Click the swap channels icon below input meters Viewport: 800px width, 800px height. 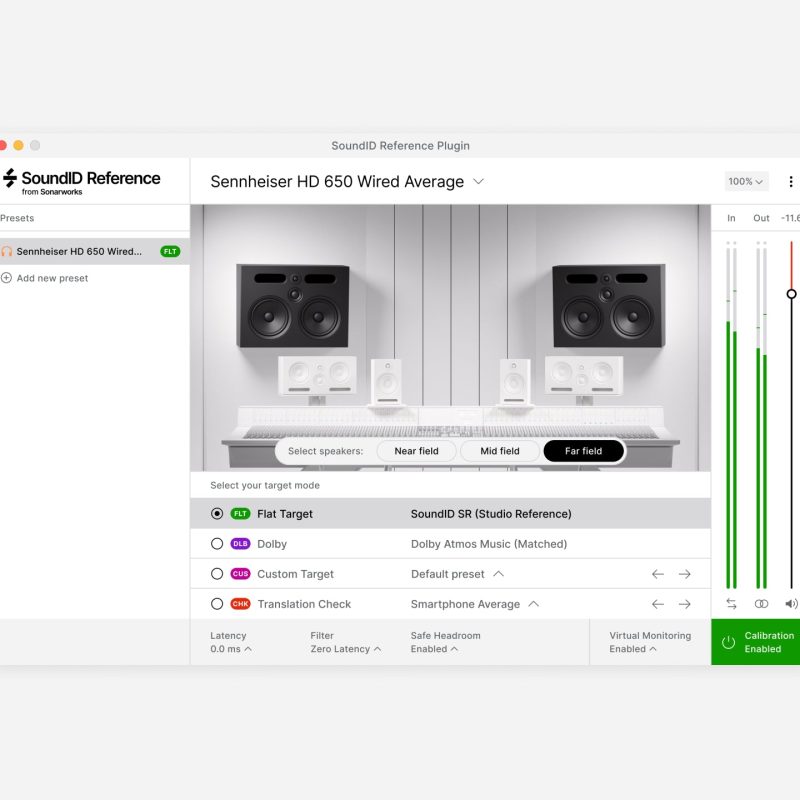tap(731, 604)
